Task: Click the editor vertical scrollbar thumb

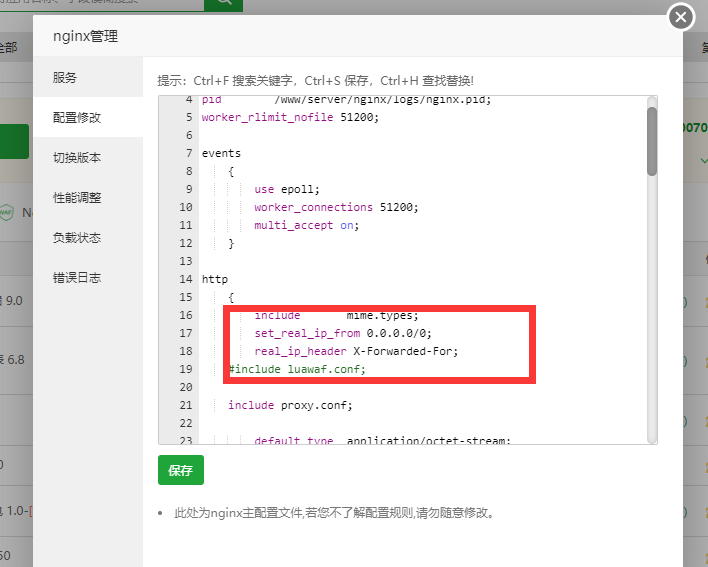Action: coord(651,140)
